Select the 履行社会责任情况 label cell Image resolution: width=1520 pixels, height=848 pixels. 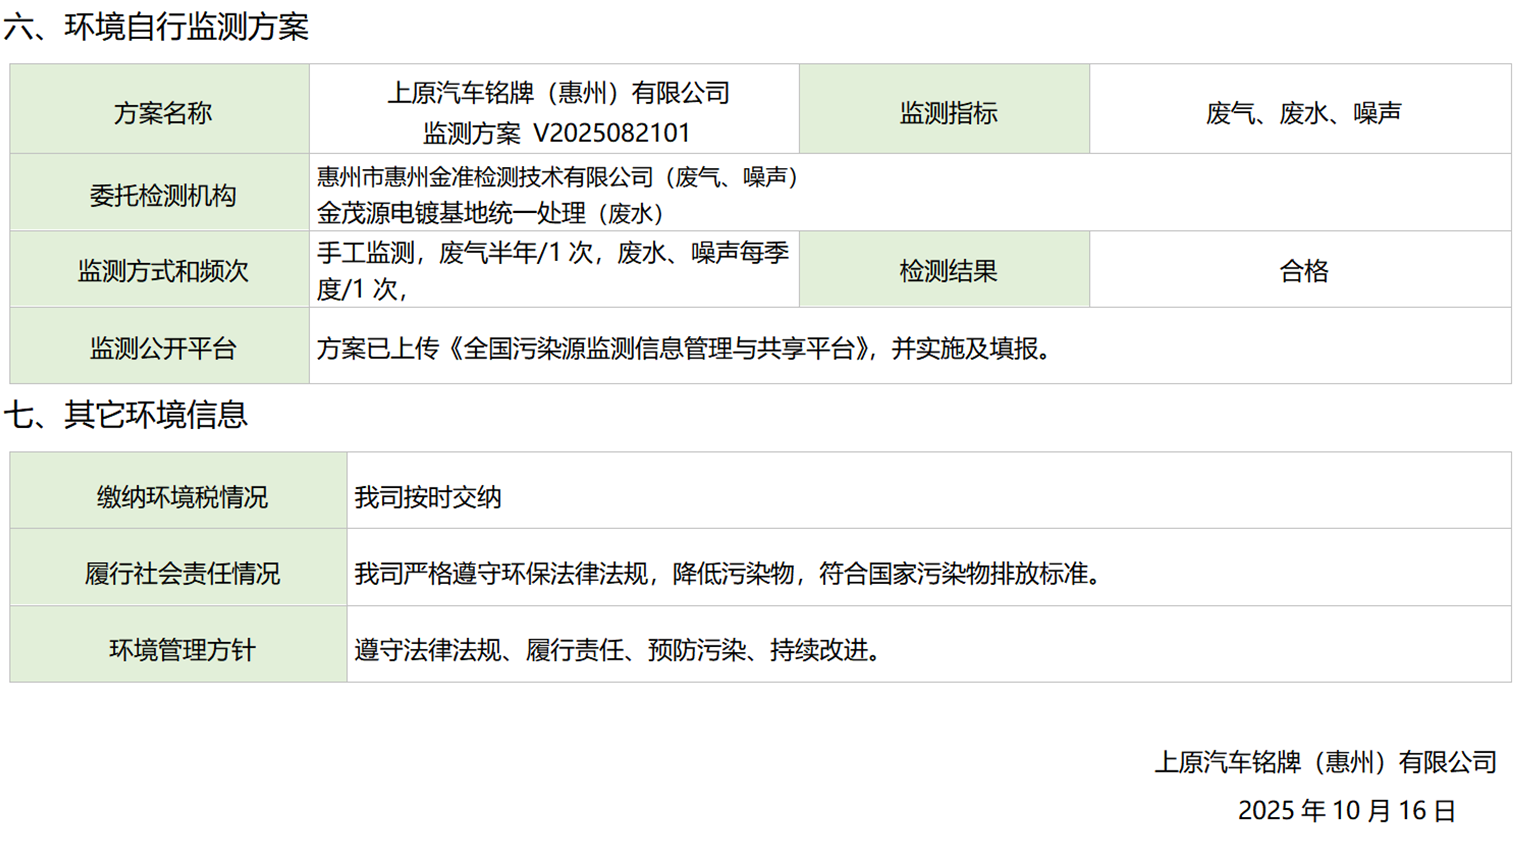click(181, 574)
